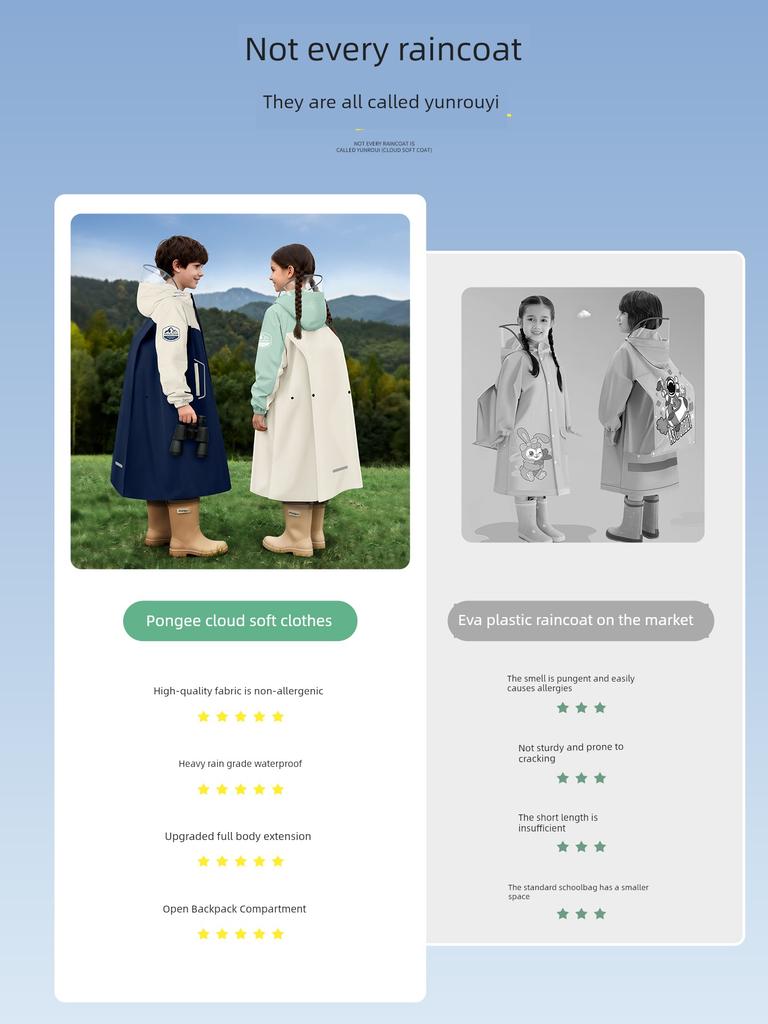
Task: Select 'Not sturdy and prone to cracking' text
Action: tap(571, 752)
